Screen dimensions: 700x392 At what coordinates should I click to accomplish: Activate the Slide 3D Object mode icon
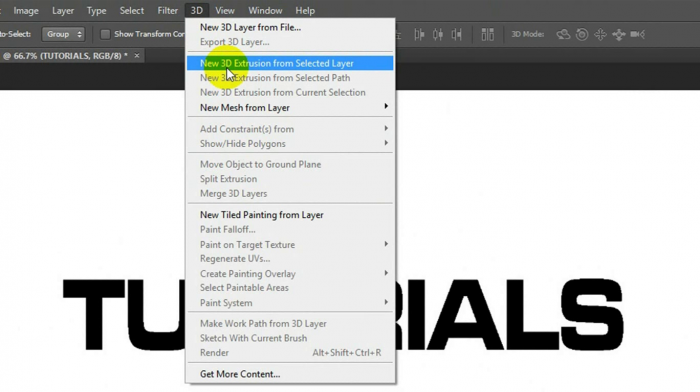click(619, 34)
